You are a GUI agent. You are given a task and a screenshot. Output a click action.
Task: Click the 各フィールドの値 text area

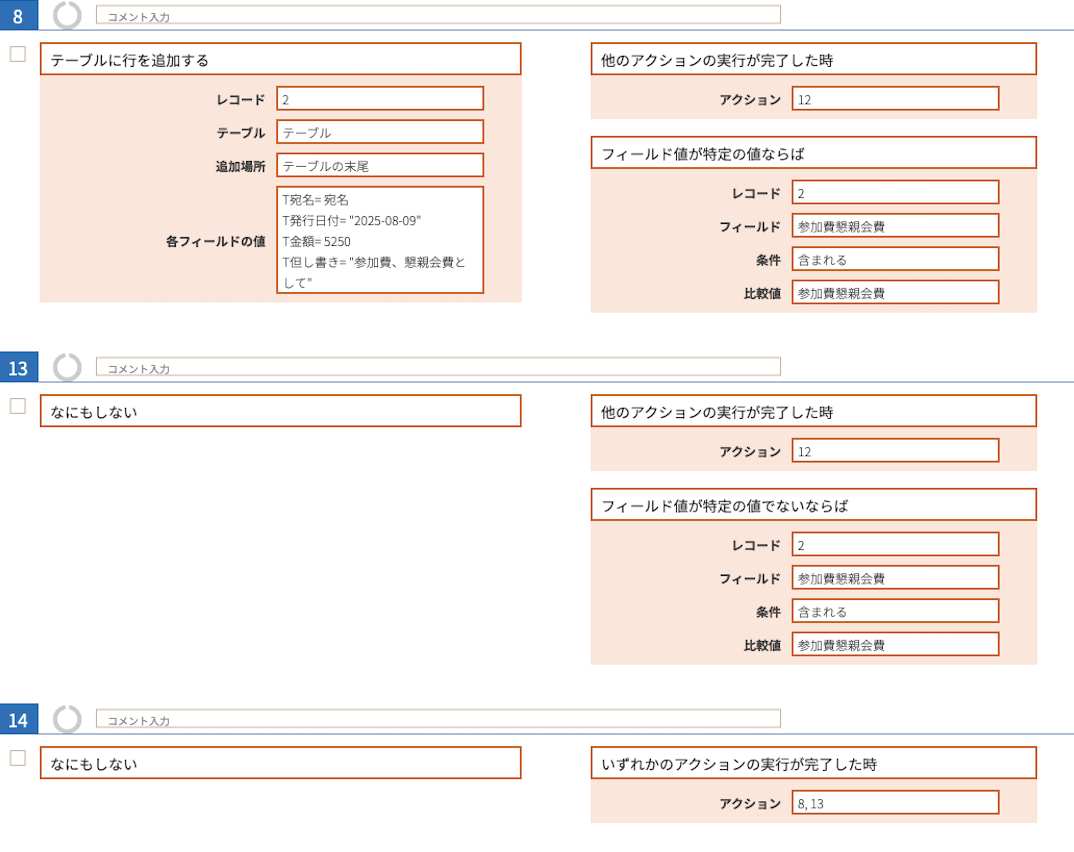(x=380, y=240)
